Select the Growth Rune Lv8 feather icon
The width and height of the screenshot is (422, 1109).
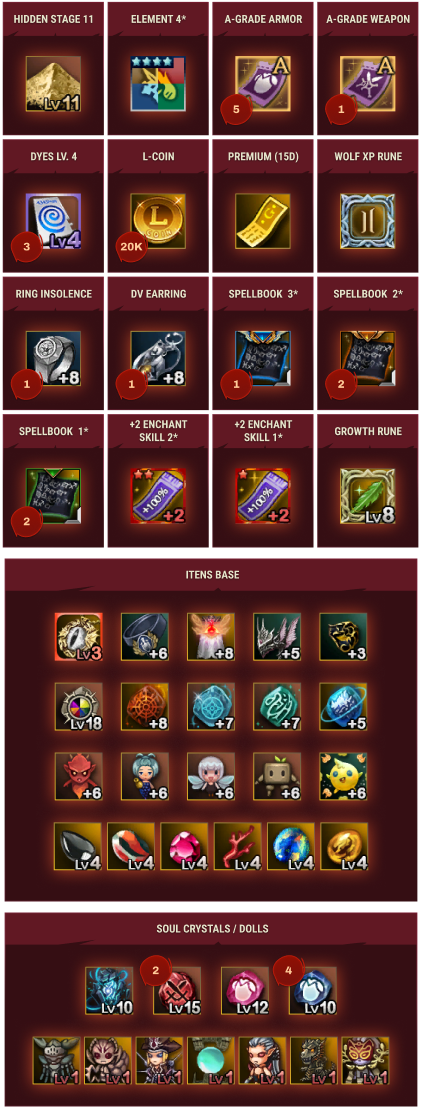(x=367, y=496)
